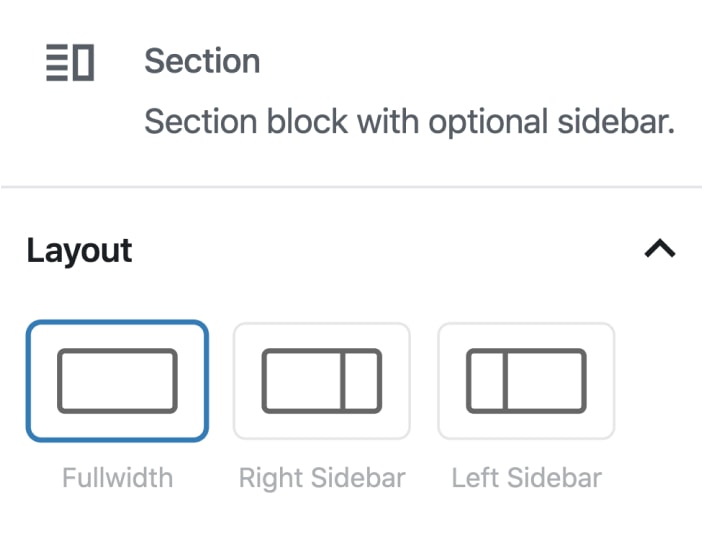This screenshot has width=702, height=544.
Task: Click the Section block icon
Action: pos(70,62)
